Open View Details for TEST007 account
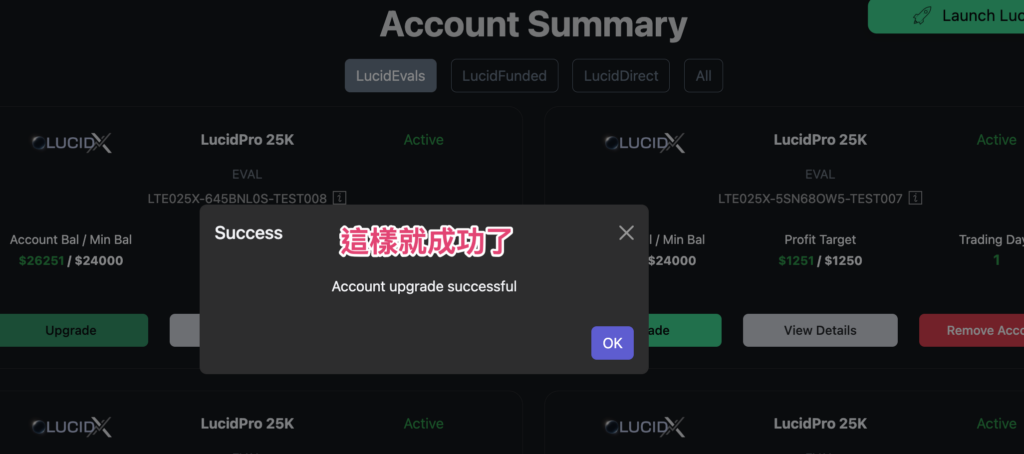Screen dimensions: 1024x454 [820, 331]
